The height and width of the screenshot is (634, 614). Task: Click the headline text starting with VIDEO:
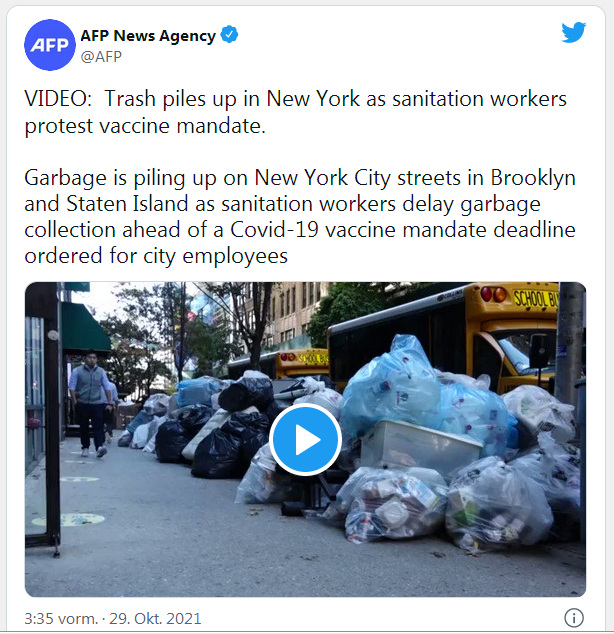[x=295, y=112]
